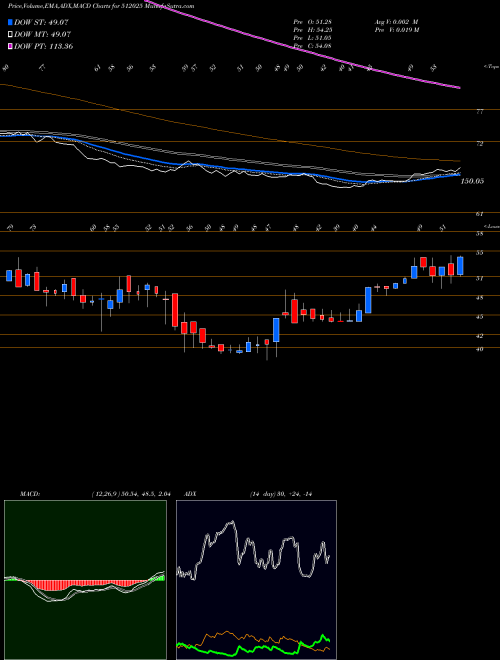Open the green MACD histogram panel

pos(85,580)
